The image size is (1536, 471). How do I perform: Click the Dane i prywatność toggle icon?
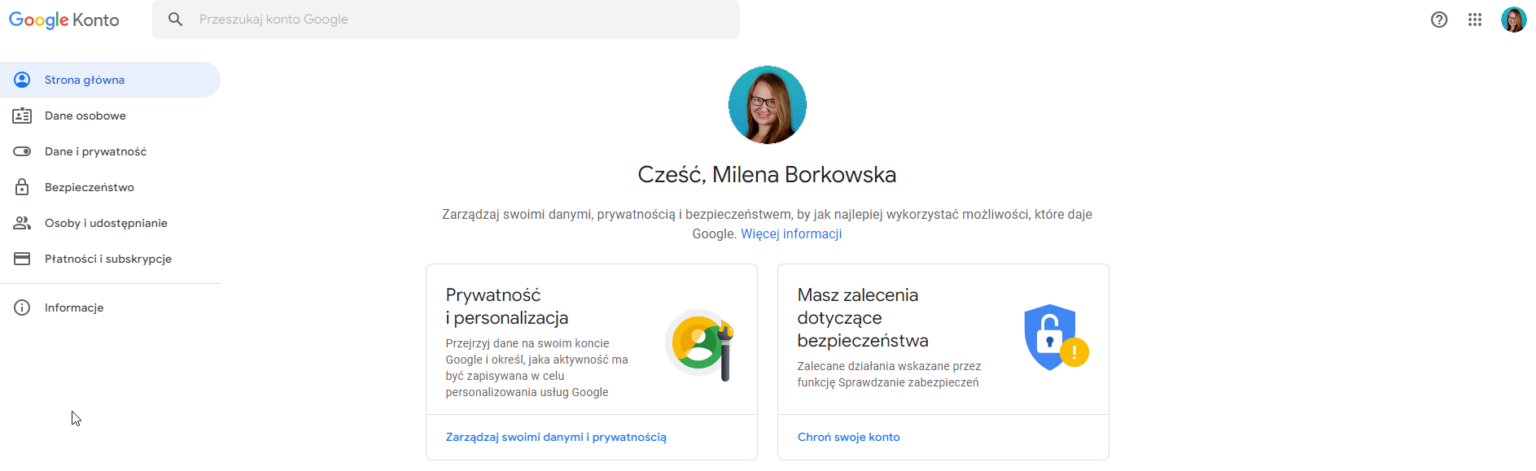pos(21,151)
